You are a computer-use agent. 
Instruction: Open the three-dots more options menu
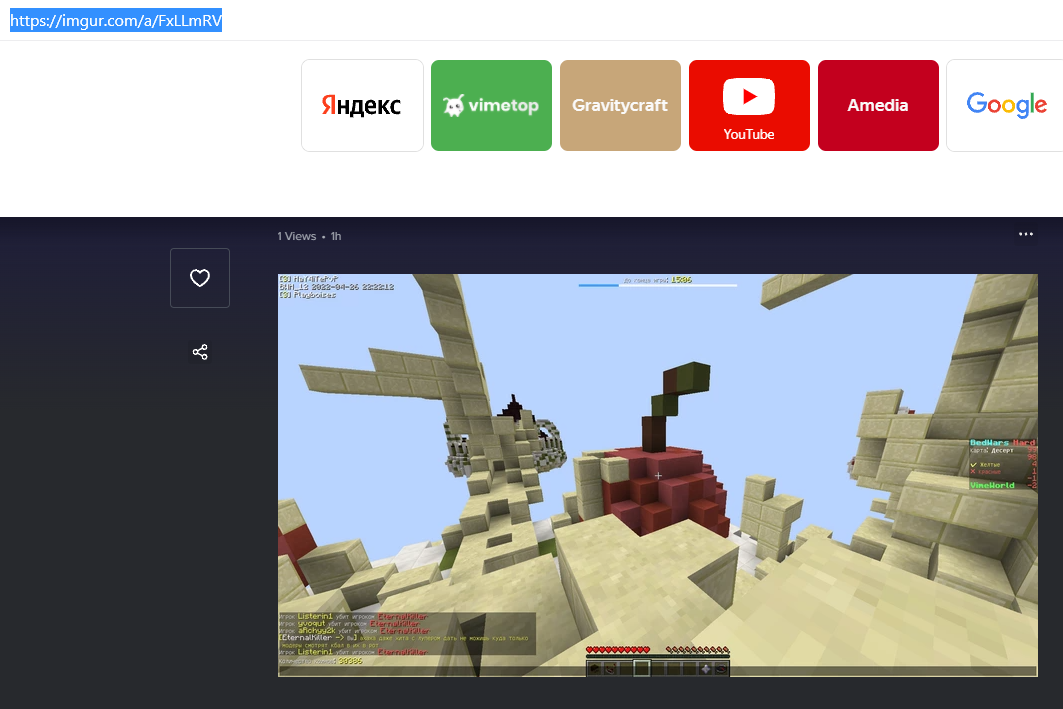point(1026,234)
